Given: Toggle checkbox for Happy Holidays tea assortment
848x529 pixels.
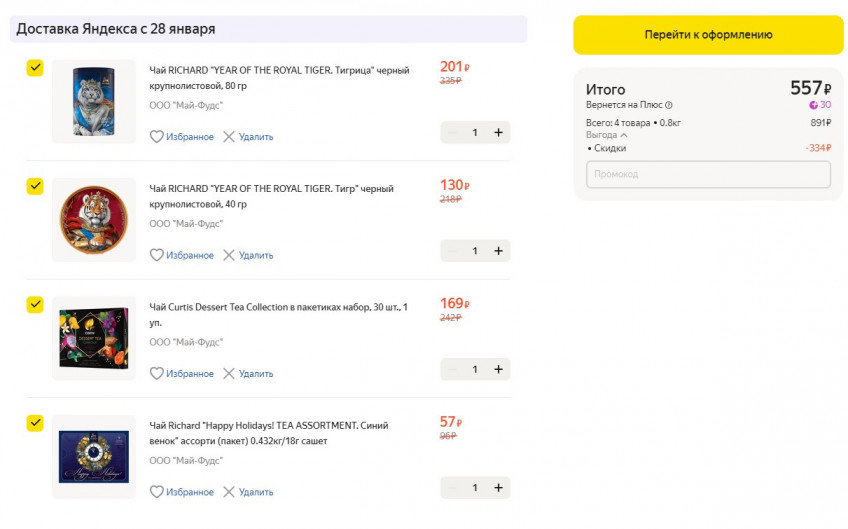Looking at the screenshot, I should coord(35,423).
